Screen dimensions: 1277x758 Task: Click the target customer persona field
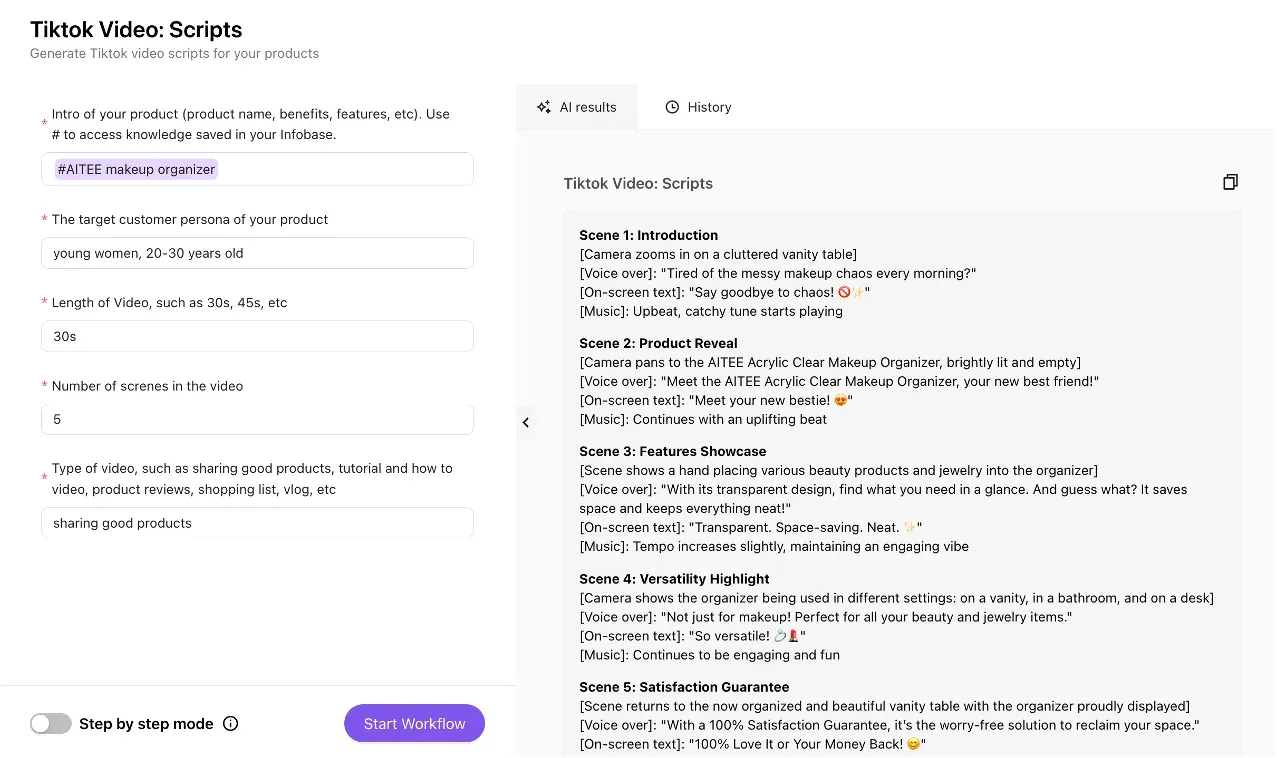coord(257,253)
